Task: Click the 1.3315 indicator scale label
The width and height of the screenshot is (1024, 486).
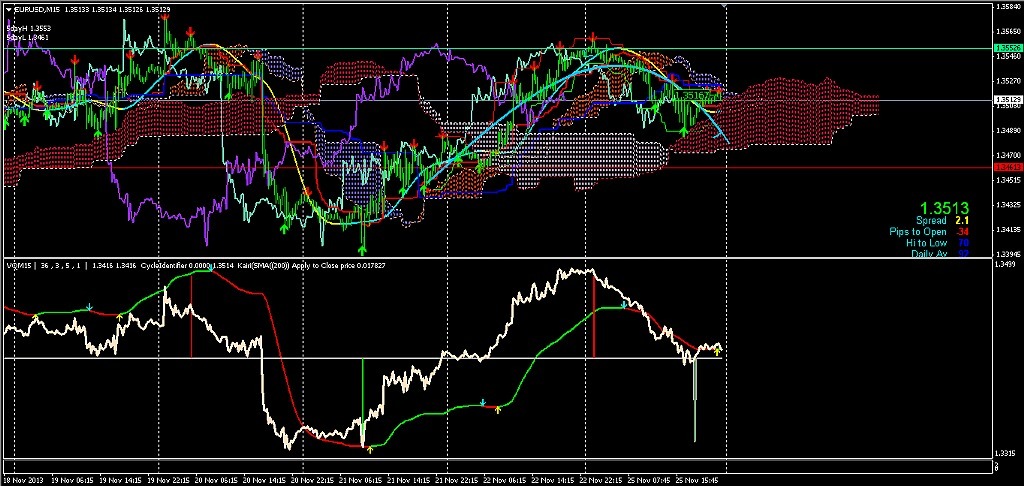Action: tap(1004, 453)
